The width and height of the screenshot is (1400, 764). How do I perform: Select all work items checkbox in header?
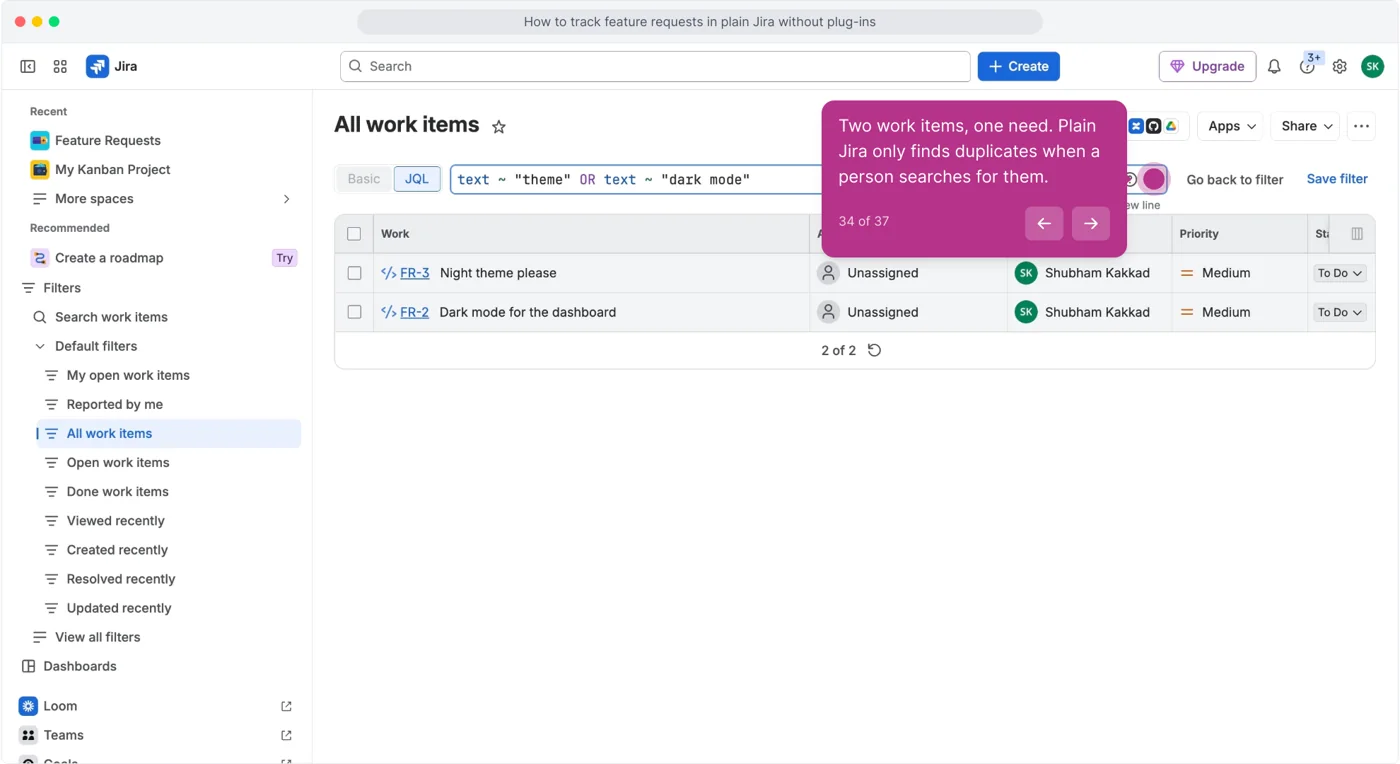354,234
